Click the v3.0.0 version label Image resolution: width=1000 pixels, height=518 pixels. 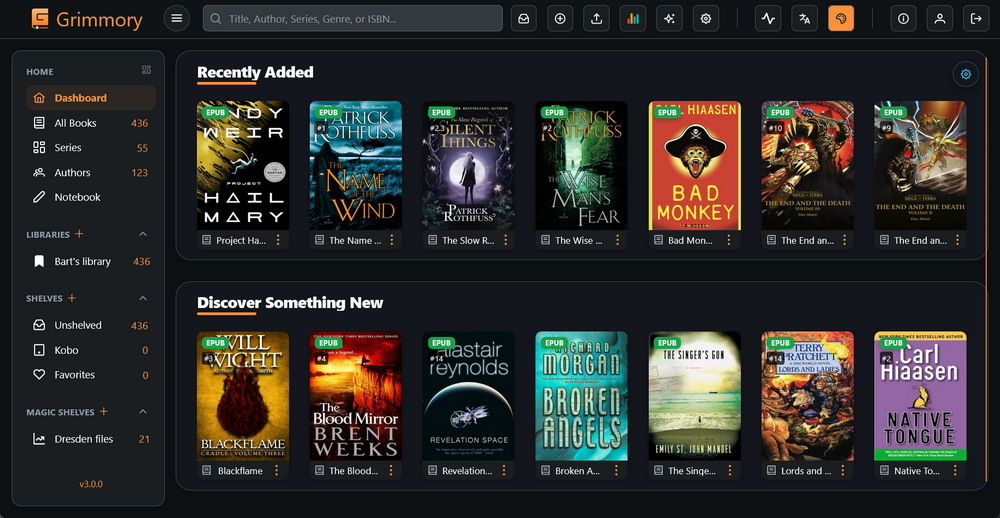91,484
